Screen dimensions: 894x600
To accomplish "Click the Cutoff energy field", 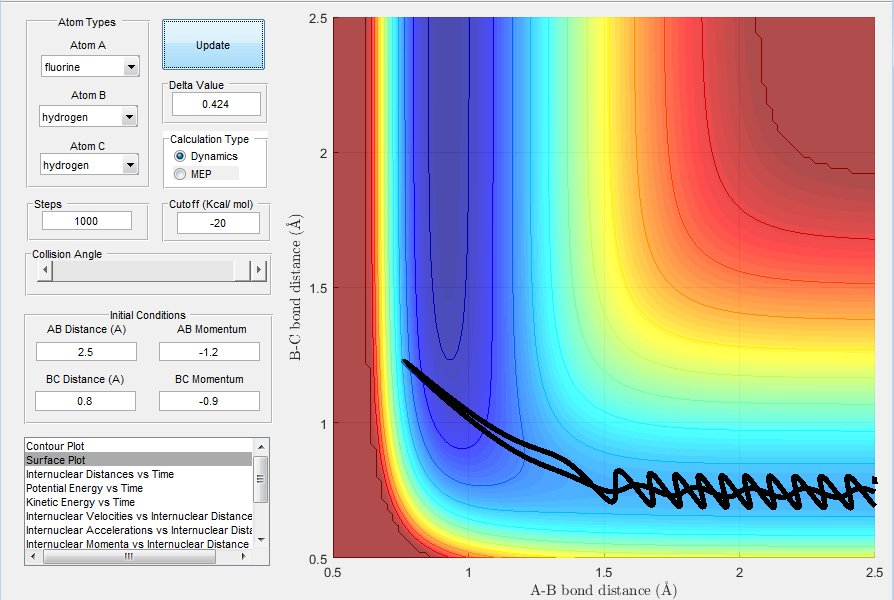I will coord(218,223).
